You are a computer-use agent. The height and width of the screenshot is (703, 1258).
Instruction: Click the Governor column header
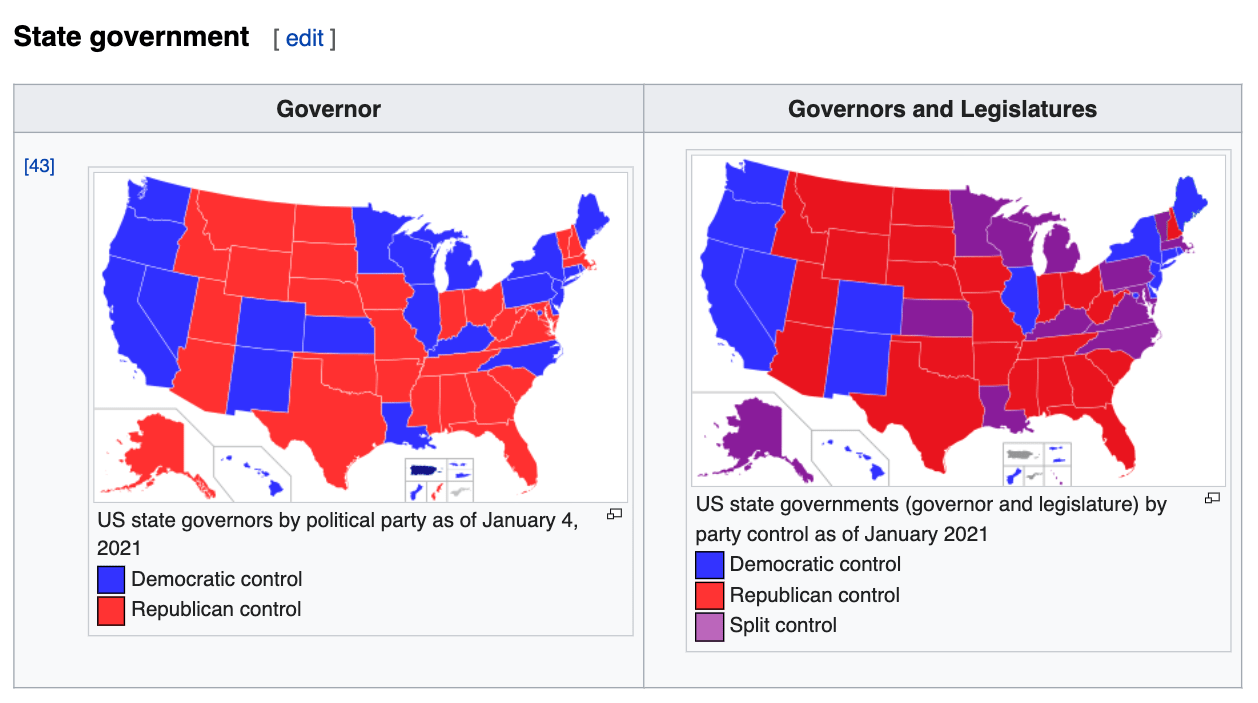pyautogui.click(x=328, y=109)
